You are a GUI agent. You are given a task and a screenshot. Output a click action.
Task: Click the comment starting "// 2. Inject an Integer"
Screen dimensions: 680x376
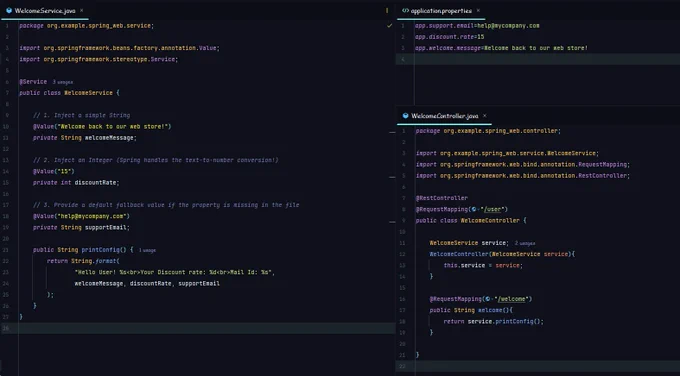pos(156,160)
